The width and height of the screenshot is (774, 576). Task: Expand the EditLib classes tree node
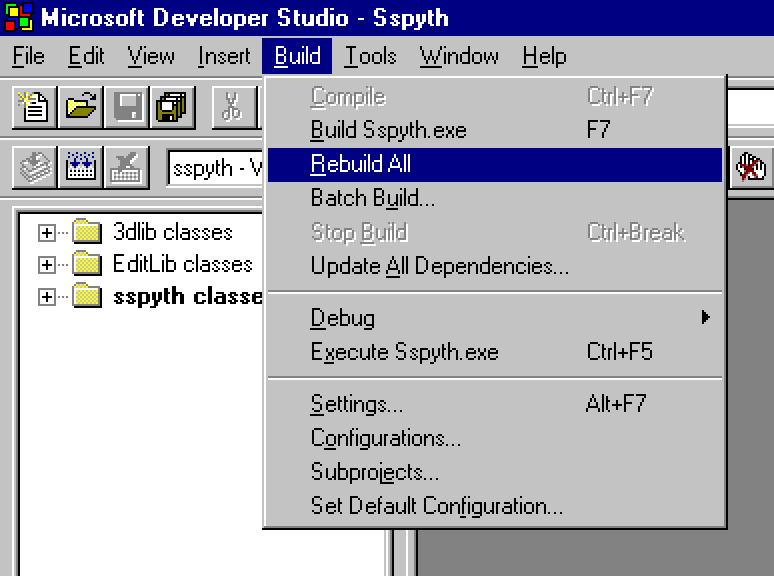coord(46,265)
